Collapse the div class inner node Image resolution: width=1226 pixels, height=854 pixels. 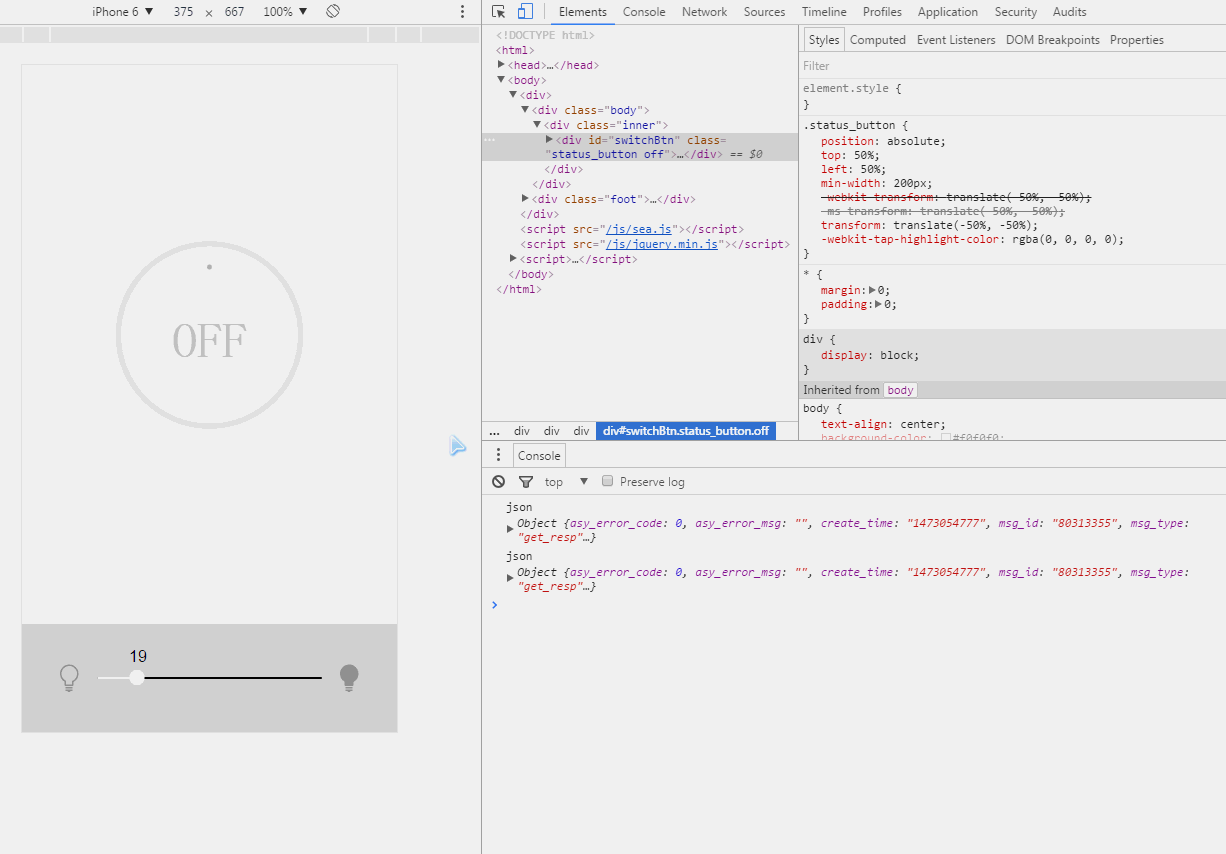[x=537, y=125]
